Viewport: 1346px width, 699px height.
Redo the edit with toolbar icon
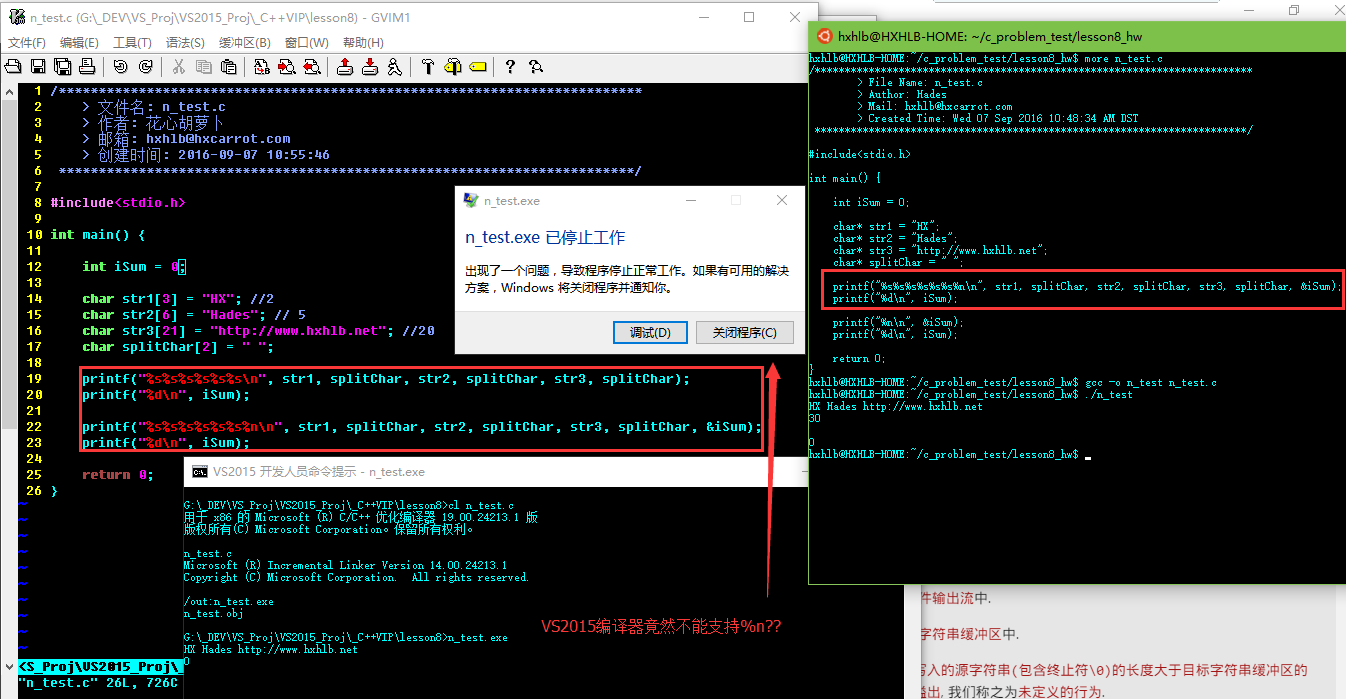(145, 67)
